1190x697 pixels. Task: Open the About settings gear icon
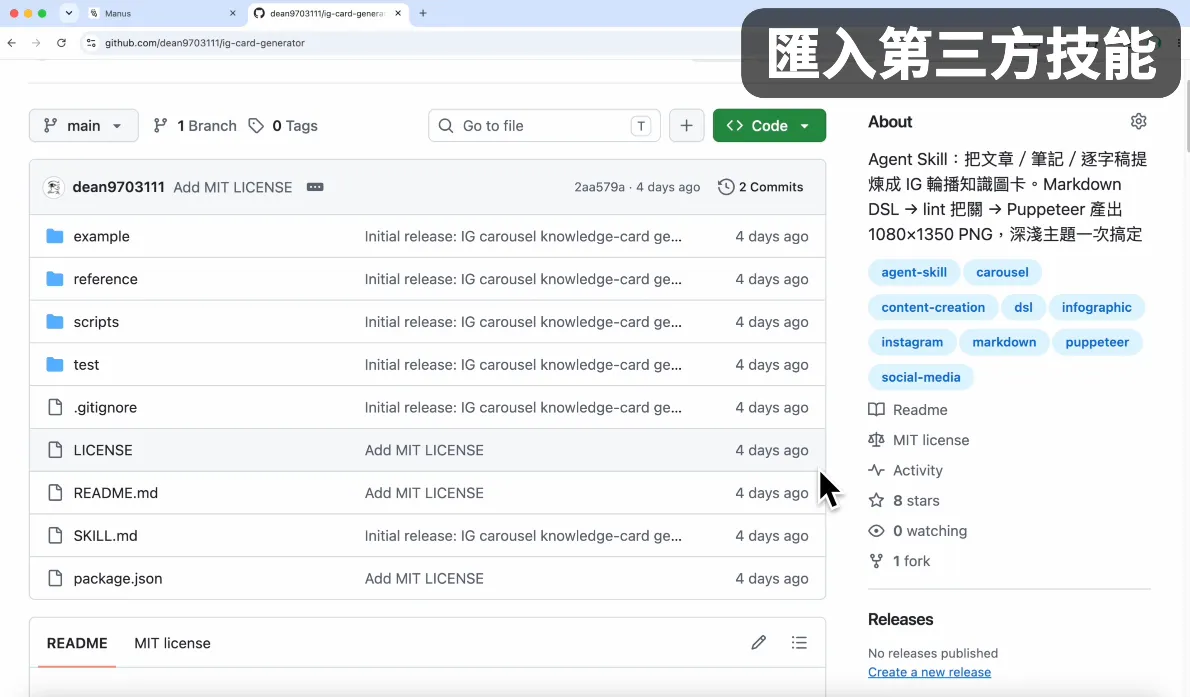tap(1138, 121)
